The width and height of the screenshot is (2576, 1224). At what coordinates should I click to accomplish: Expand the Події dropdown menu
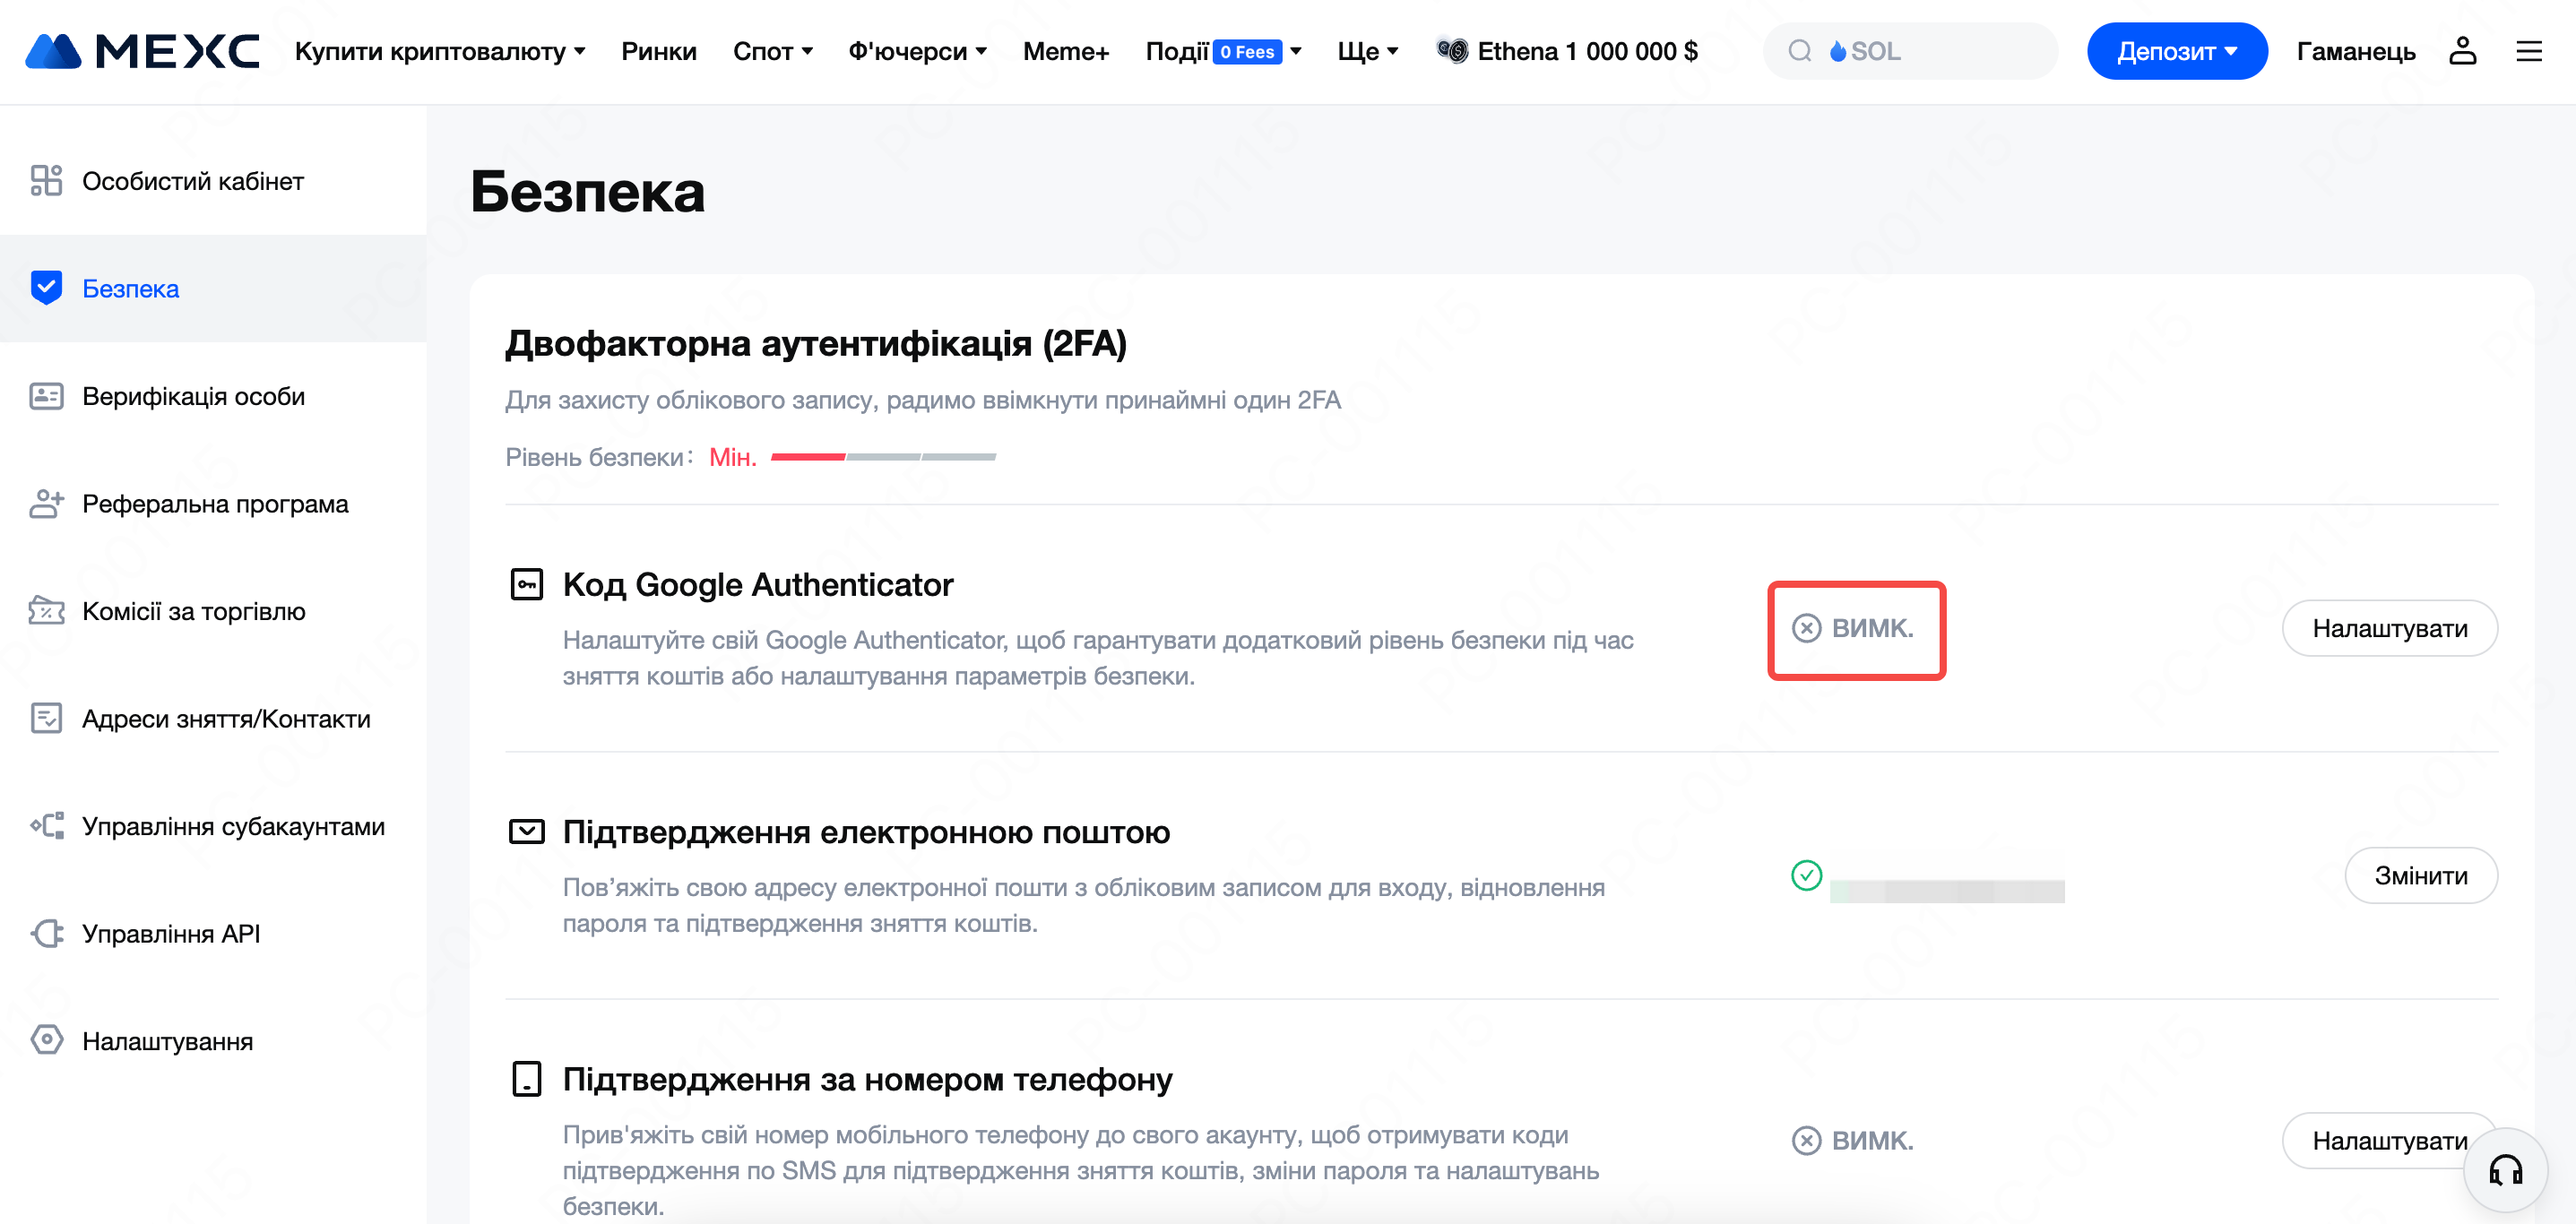1223,51
